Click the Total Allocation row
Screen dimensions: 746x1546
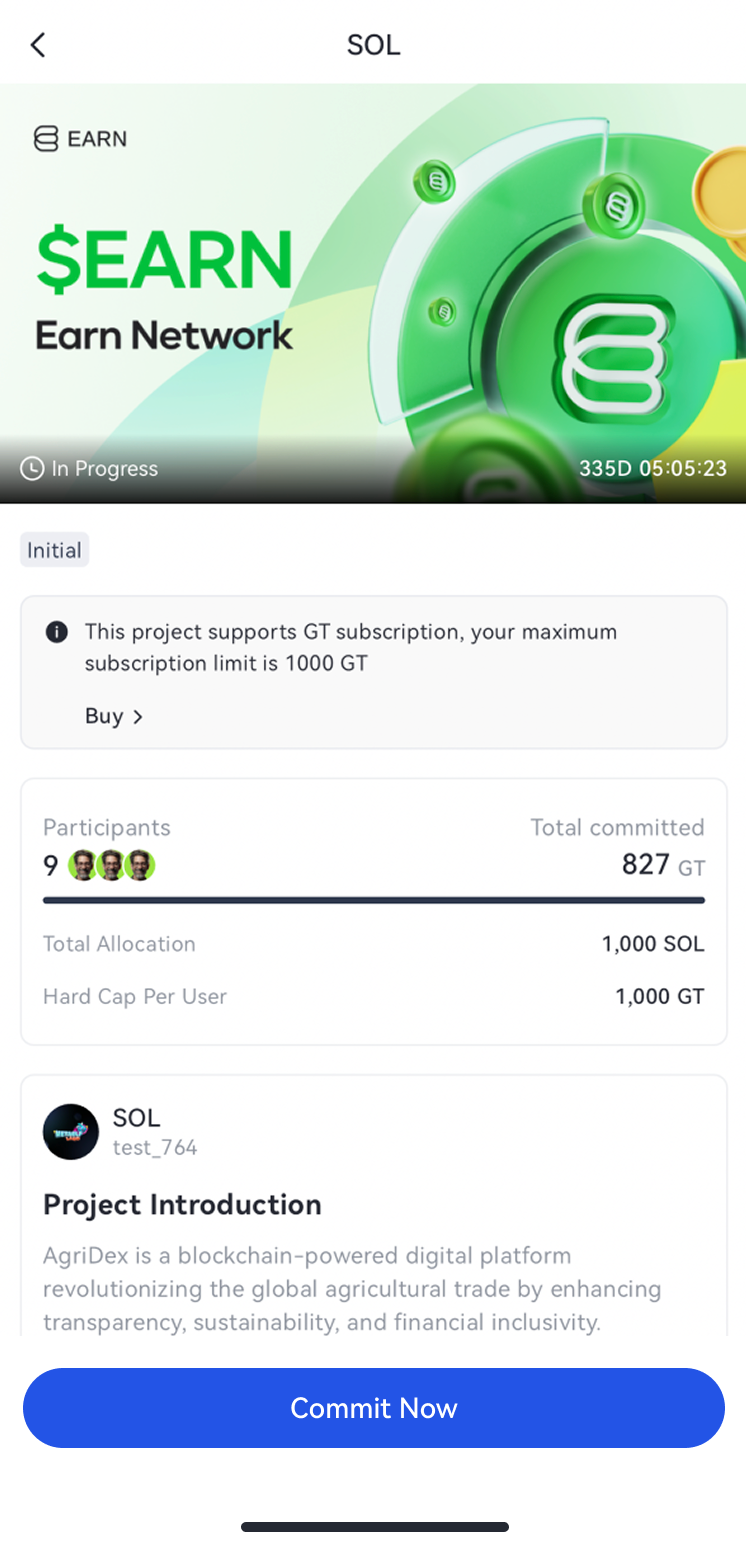point(374,944)
